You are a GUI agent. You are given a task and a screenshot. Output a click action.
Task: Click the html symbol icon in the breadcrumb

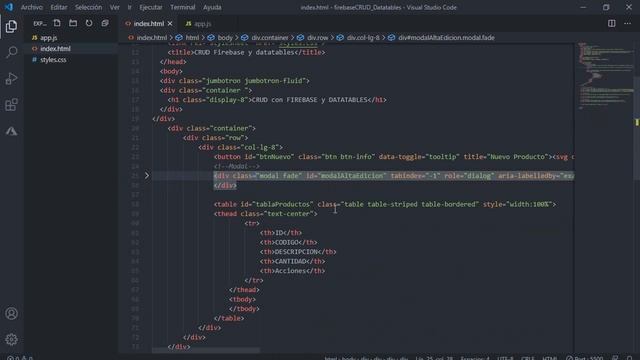pos(179,38)
